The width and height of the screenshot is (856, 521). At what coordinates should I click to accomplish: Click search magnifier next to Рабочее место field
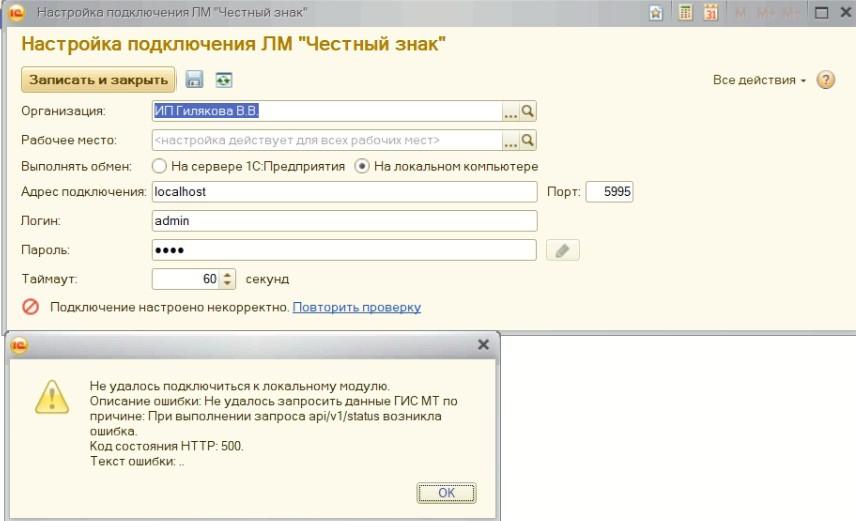[x=528, y=140]
